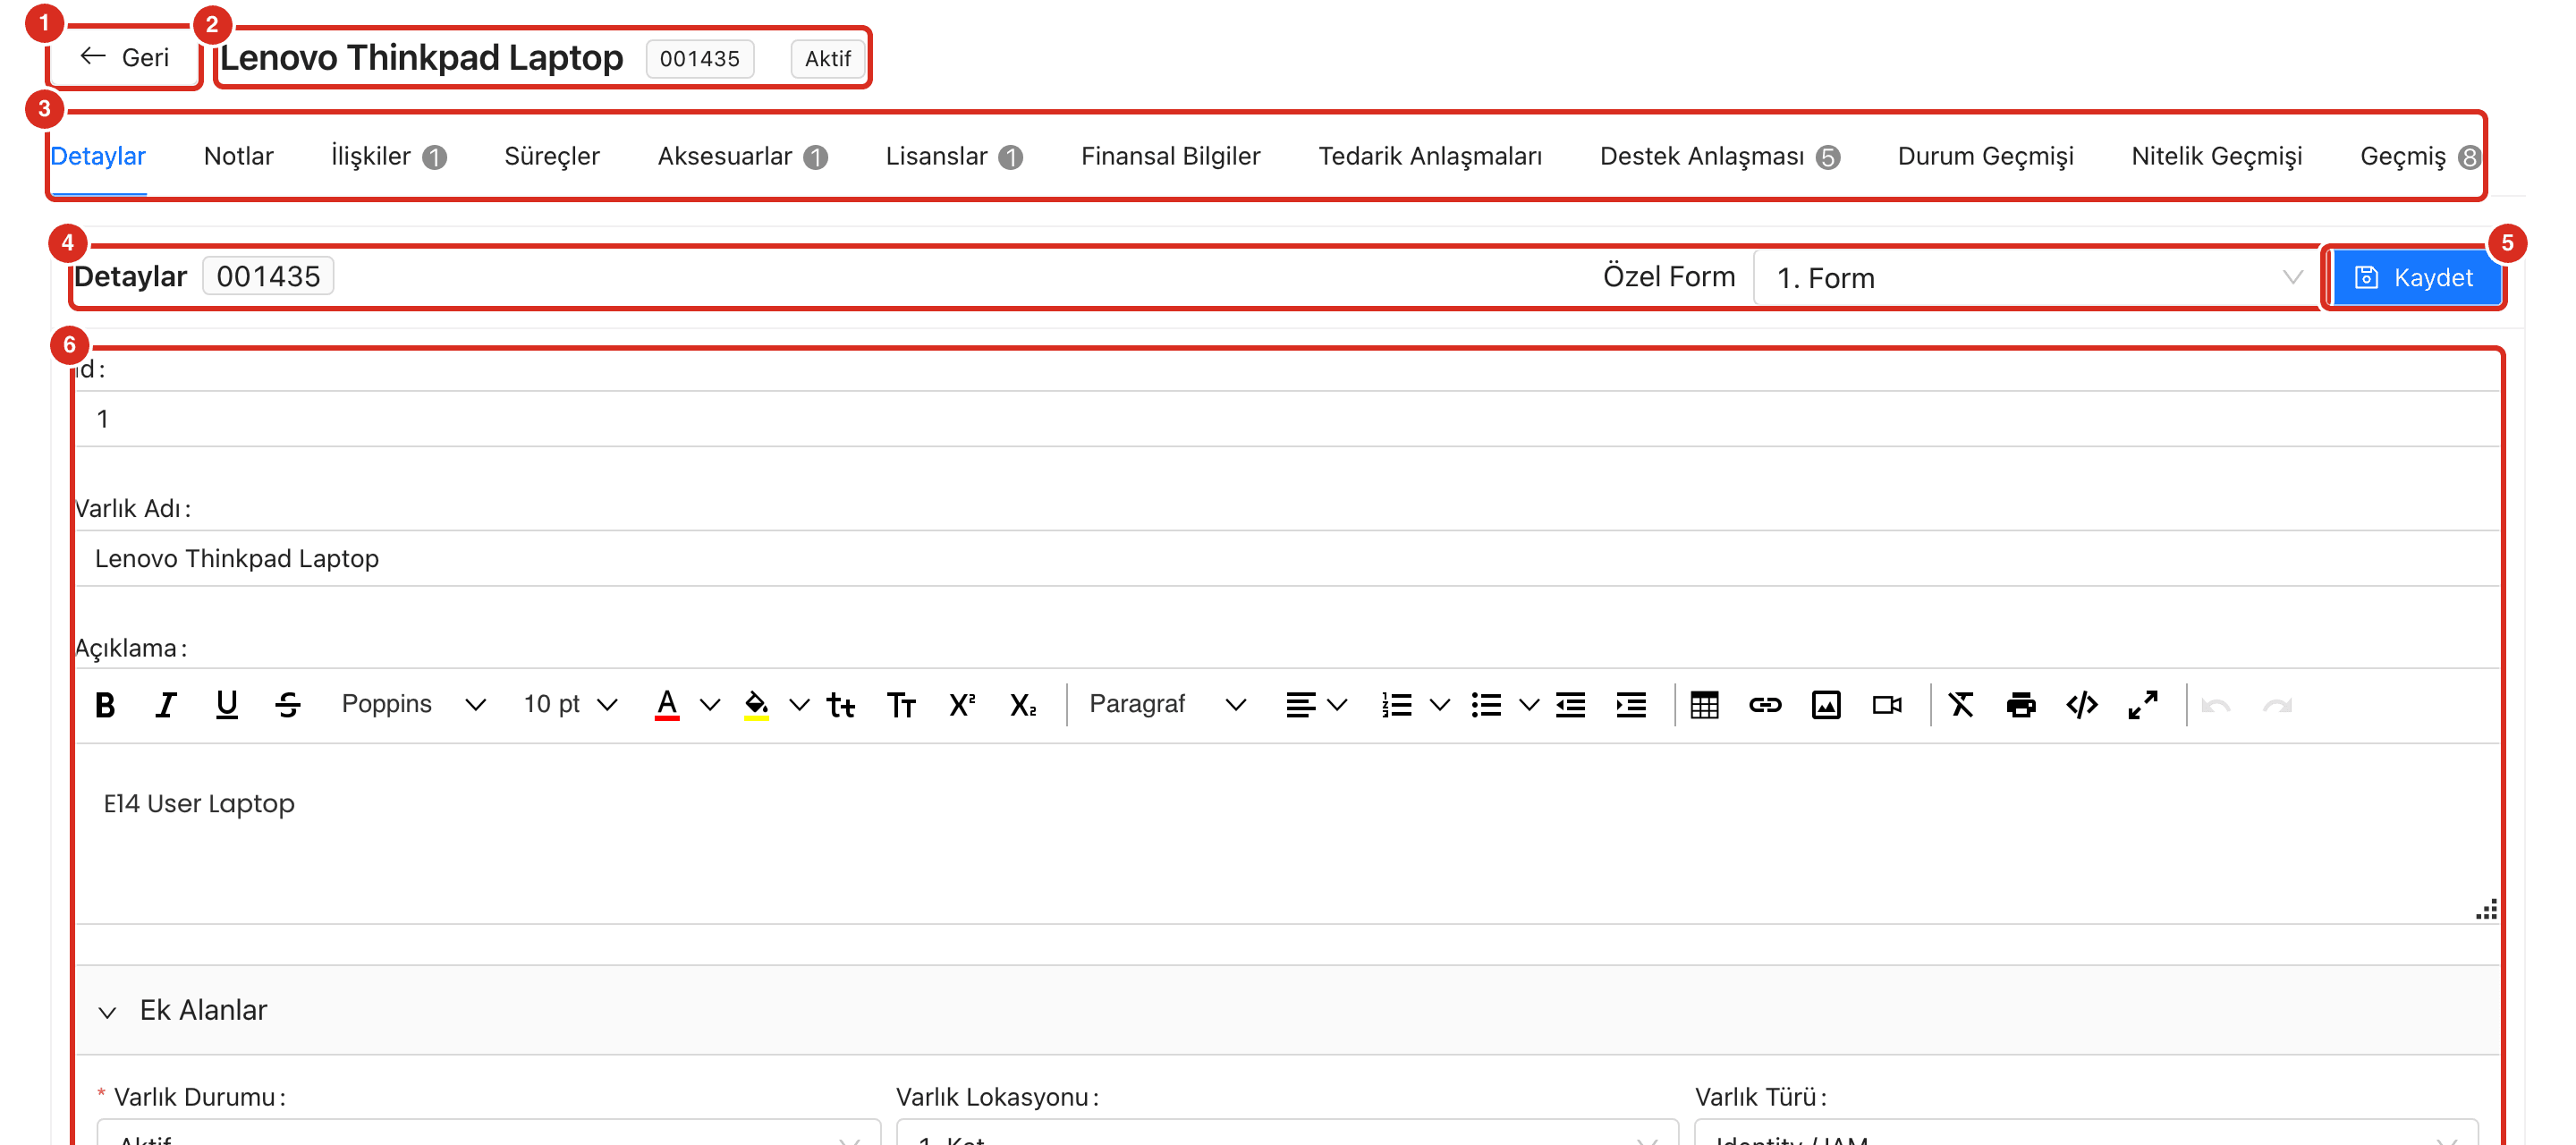Viewport: 2576px width, 1145px height.
Task: Increase indent of the paragraph
Action: pyautogui.click(x=1631, y=705)
